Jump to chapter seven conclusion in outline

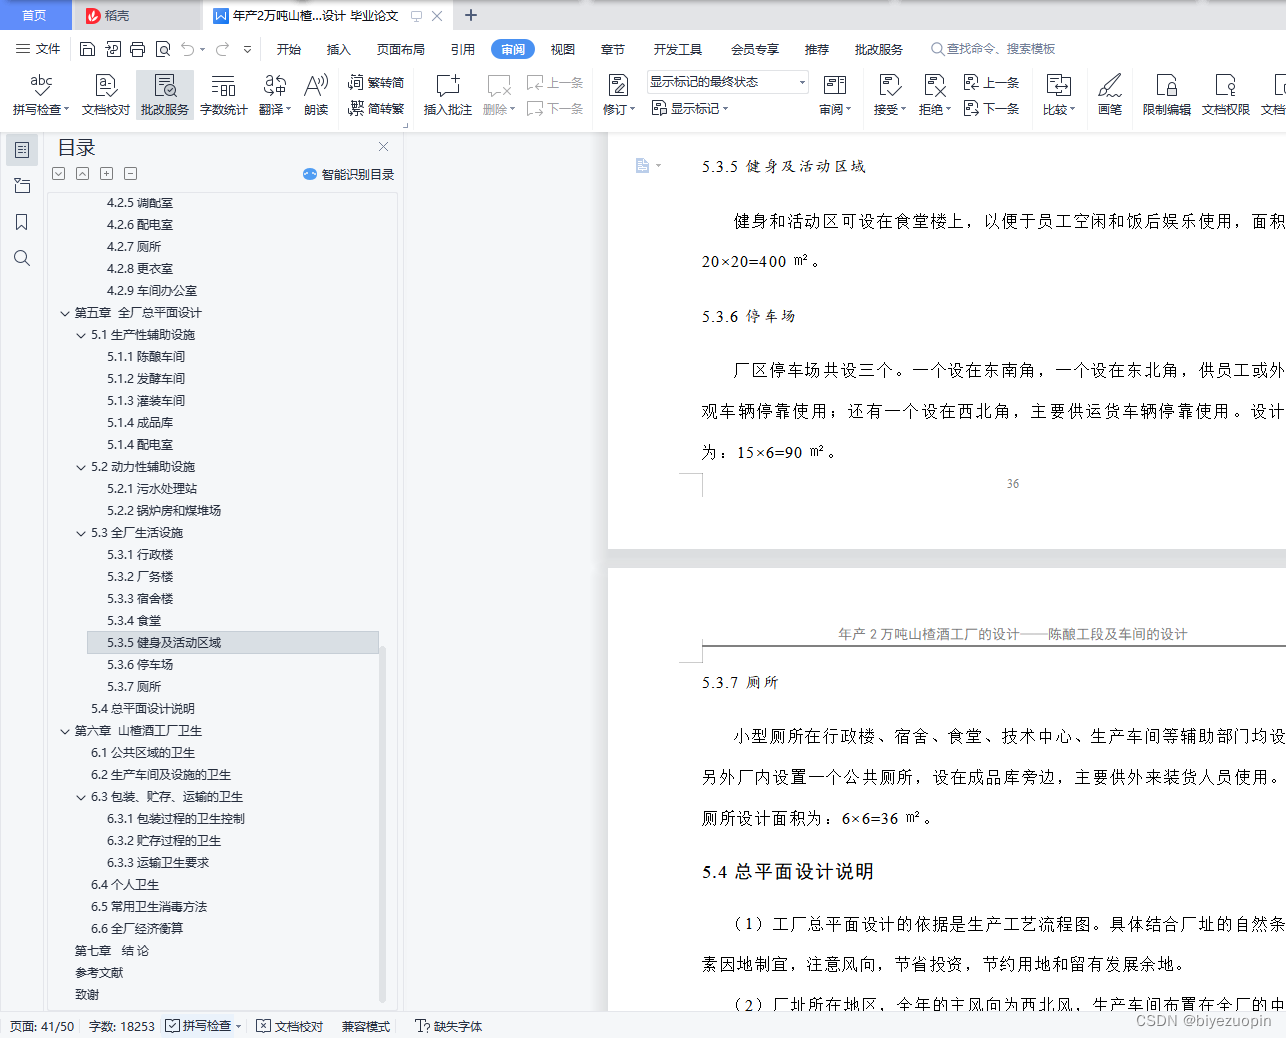pos(112,951)
